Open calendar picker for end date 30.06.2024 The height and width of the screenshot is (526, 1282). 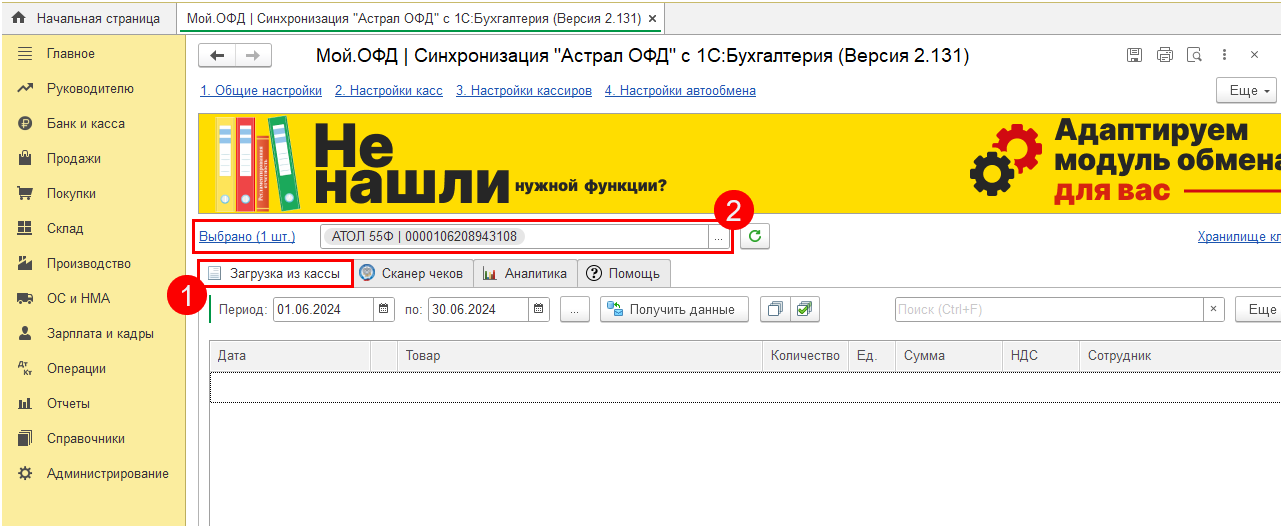point(539,310)
